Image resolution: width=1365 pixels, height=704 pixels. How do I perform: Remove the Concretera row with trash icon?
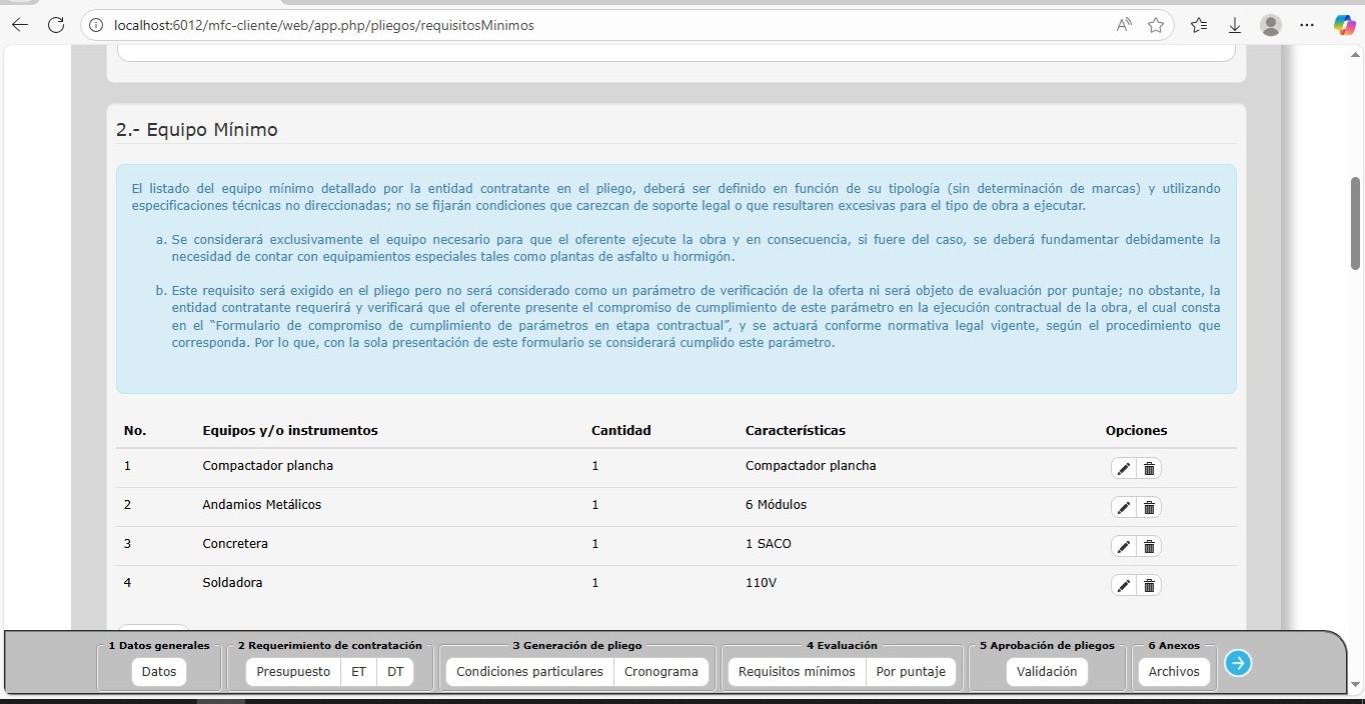coord(1149,547)
